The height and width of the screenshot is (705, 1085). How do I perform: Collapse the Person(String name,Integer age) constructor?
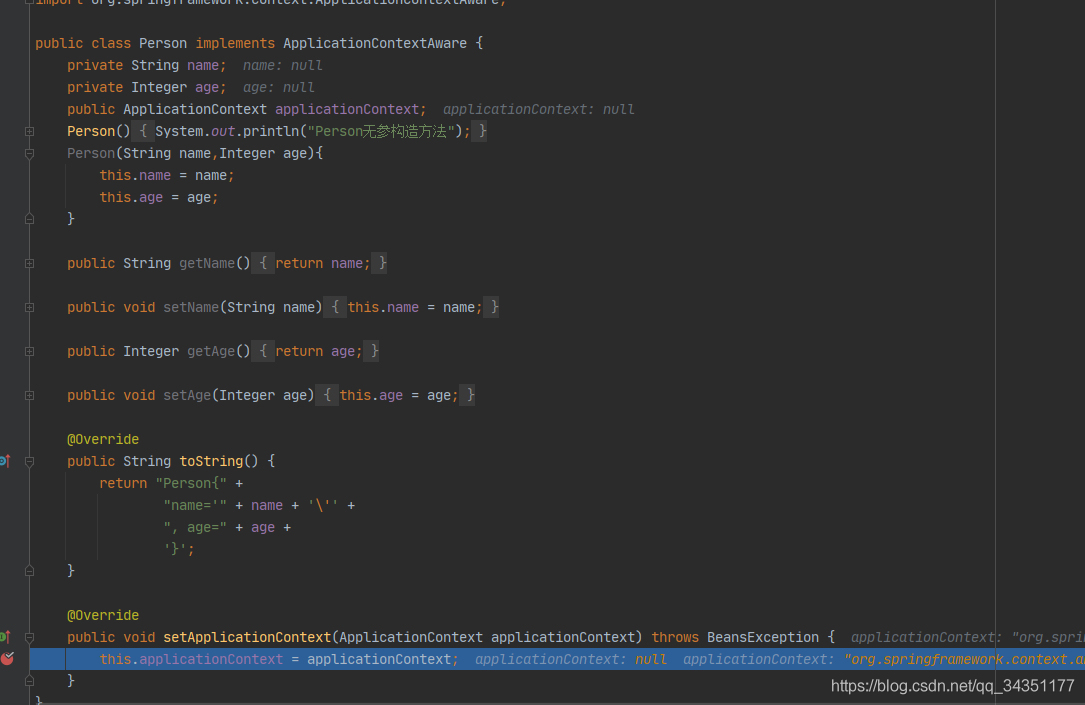pyautogui.click(x=29, y=154)
